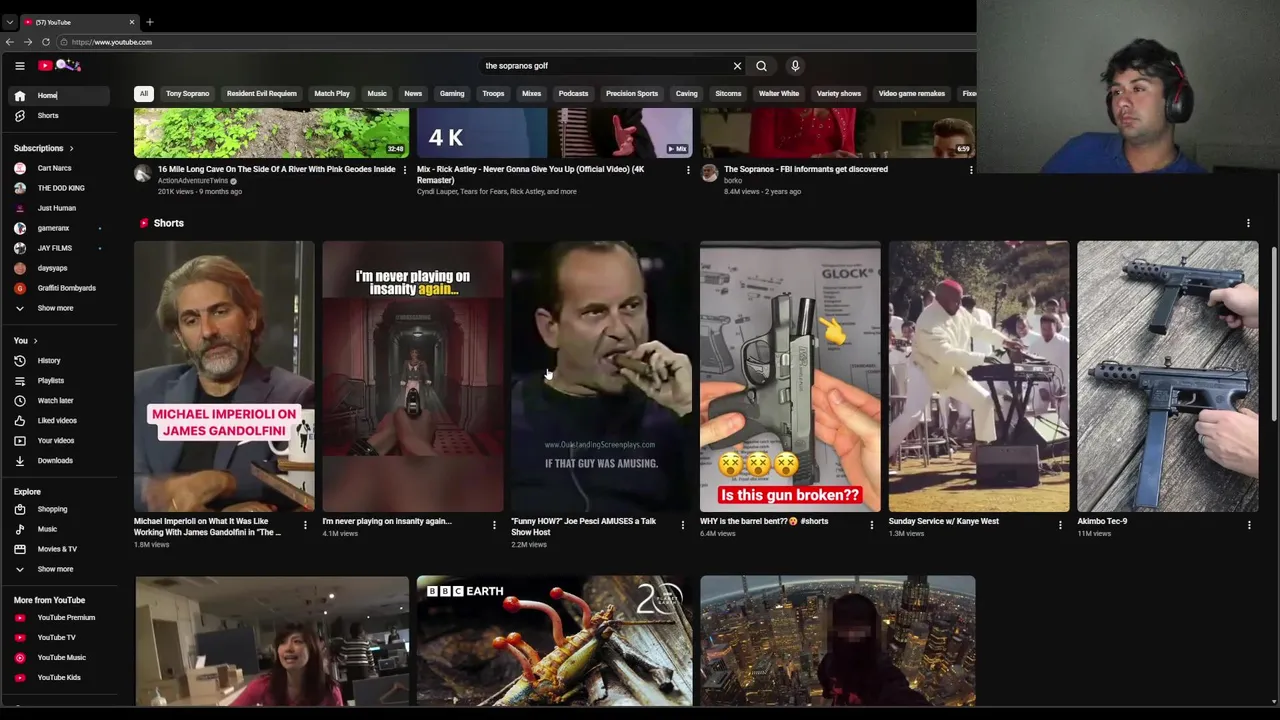
Task: Select the Precision Sports chip
Action: pyautogui.click(x=632, y=94)
